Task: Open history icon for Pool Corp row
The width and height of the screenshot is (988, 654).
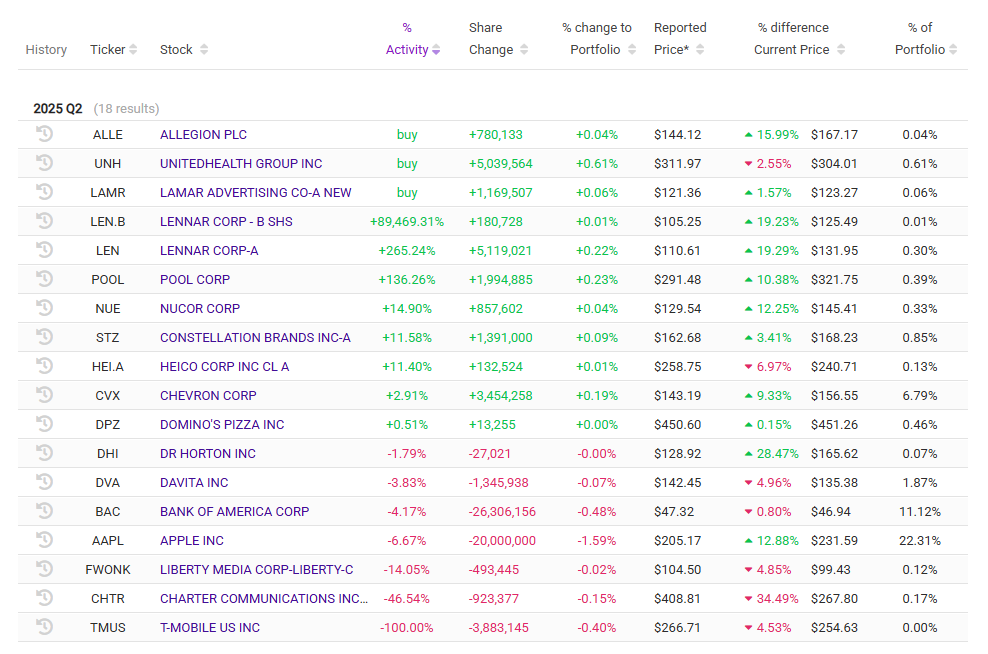Action: tap(44, 279)
